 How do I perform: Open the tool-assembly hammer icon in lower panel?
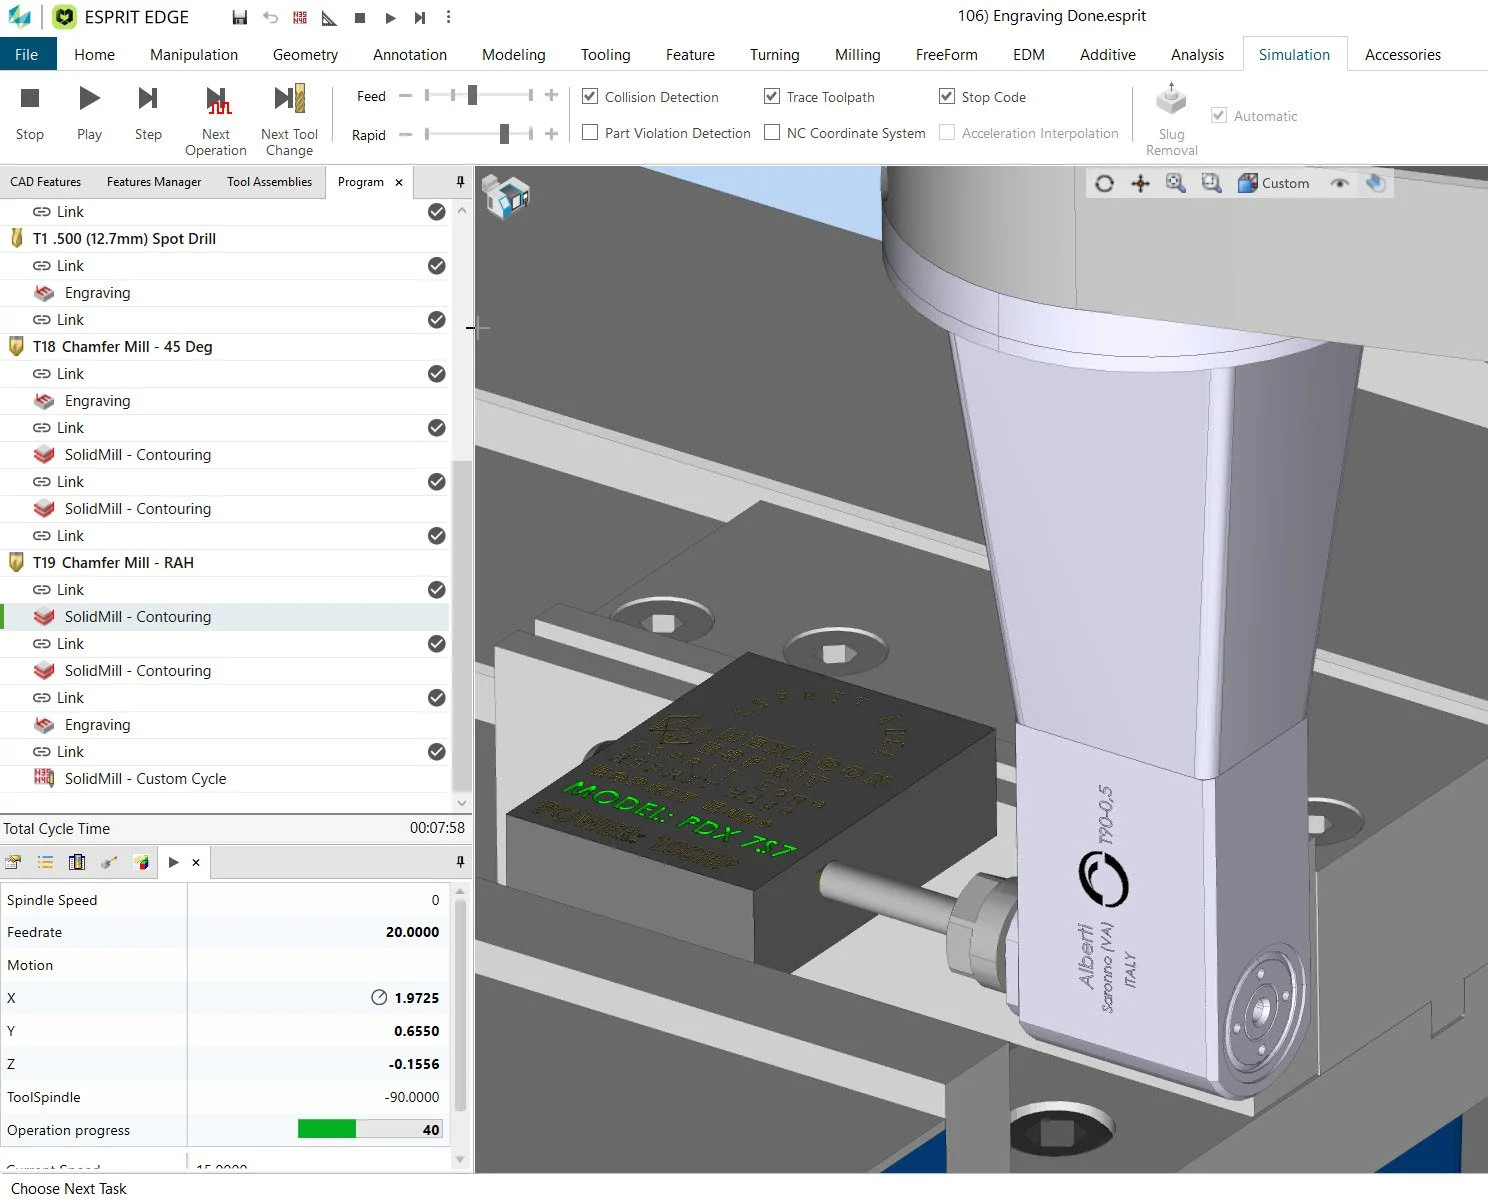pos(109,862)
